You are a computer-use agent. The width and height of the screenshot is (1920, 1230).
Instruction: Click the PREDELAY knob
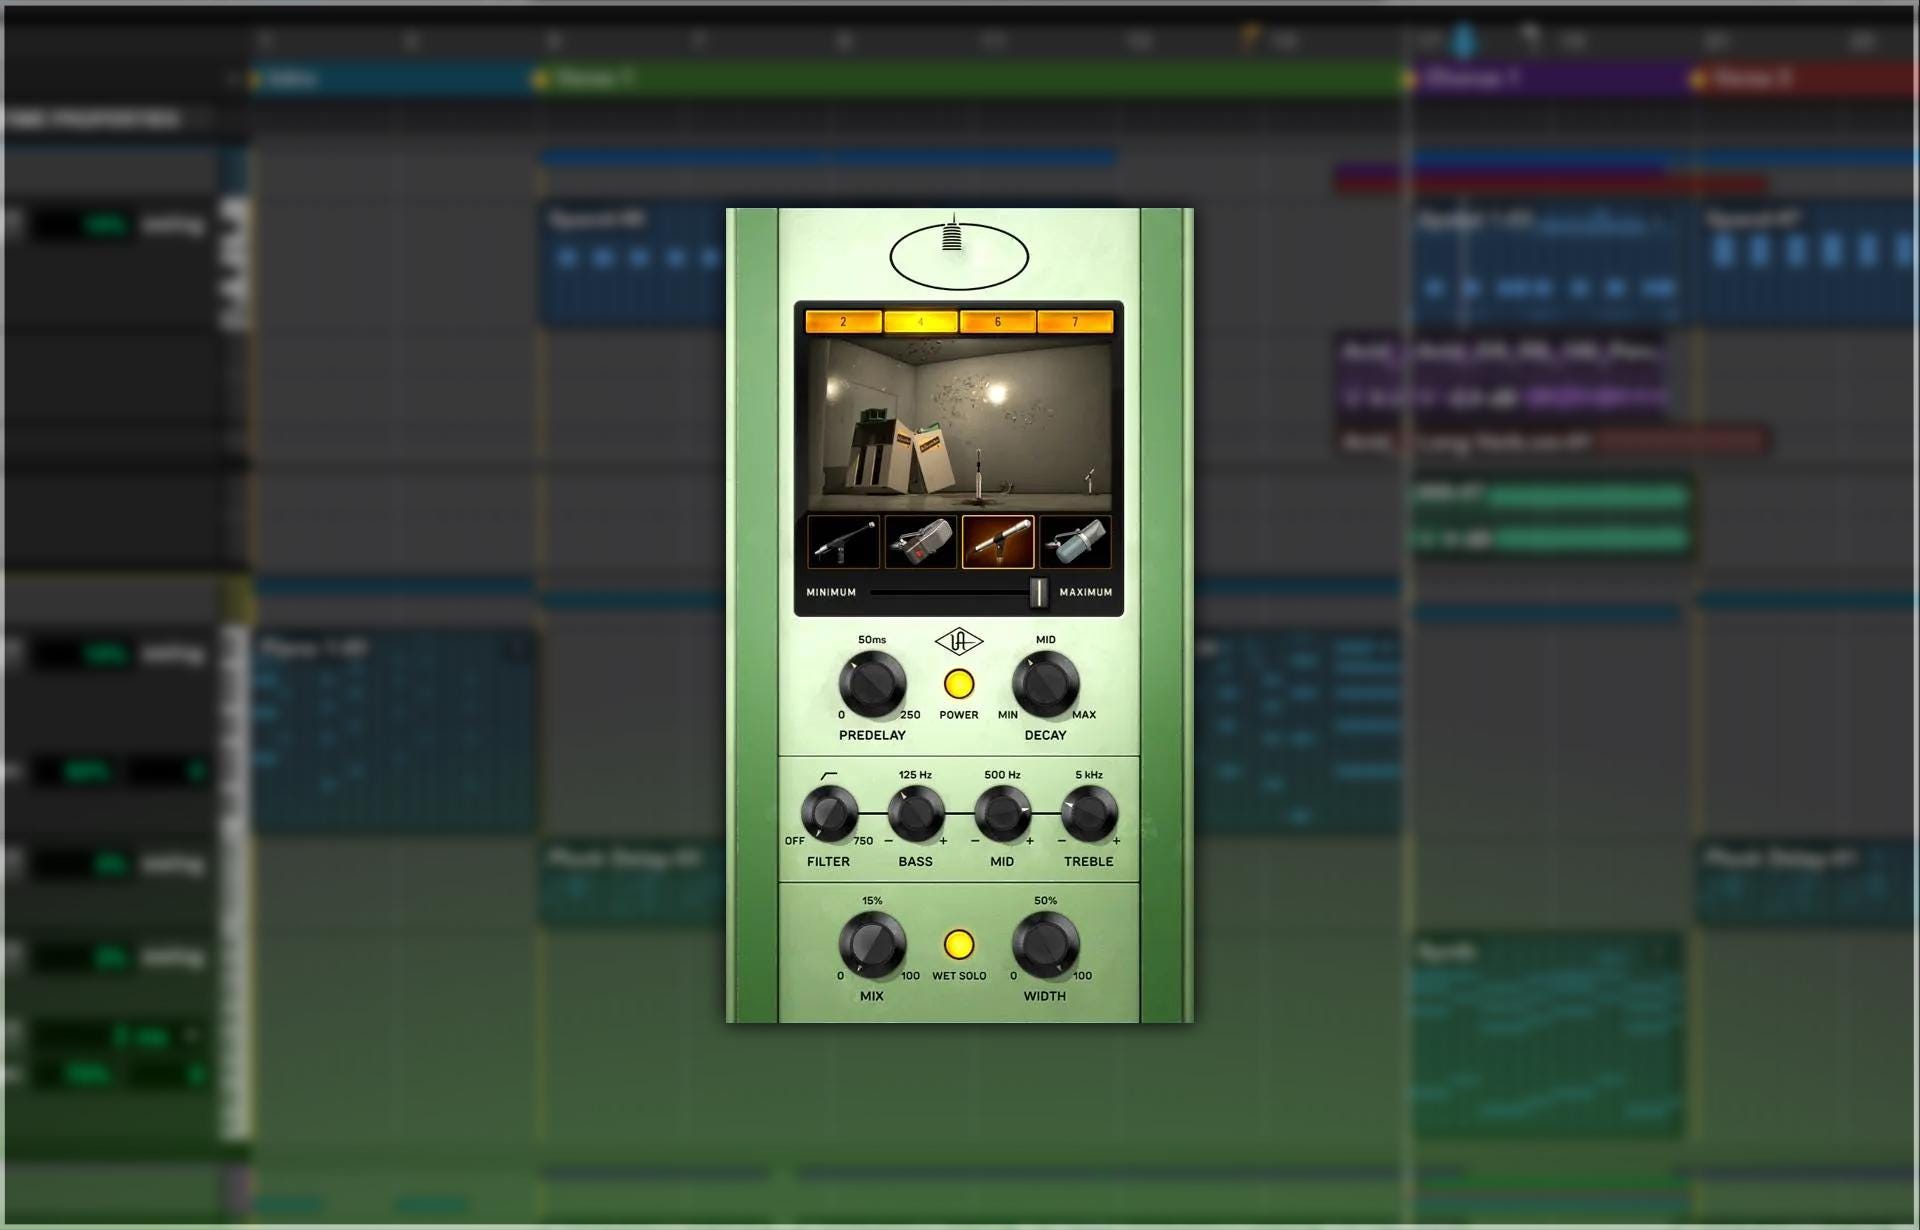click(872, 685)
